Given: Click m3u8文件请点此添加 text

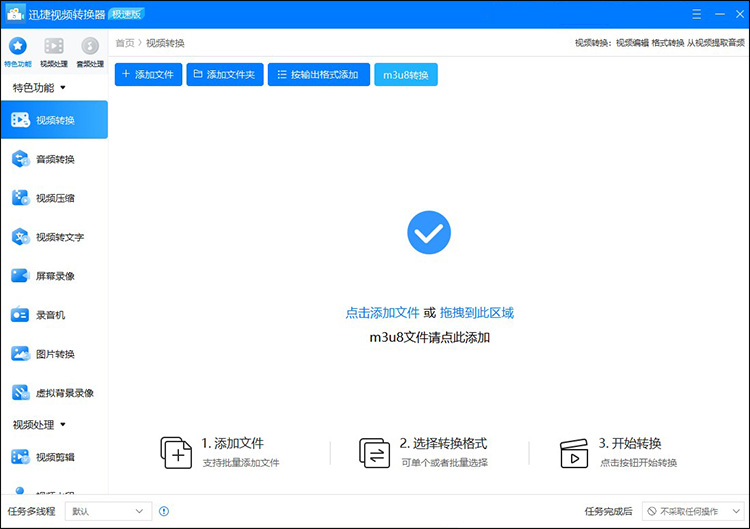Looking at the screenshot, I should 430,337.
